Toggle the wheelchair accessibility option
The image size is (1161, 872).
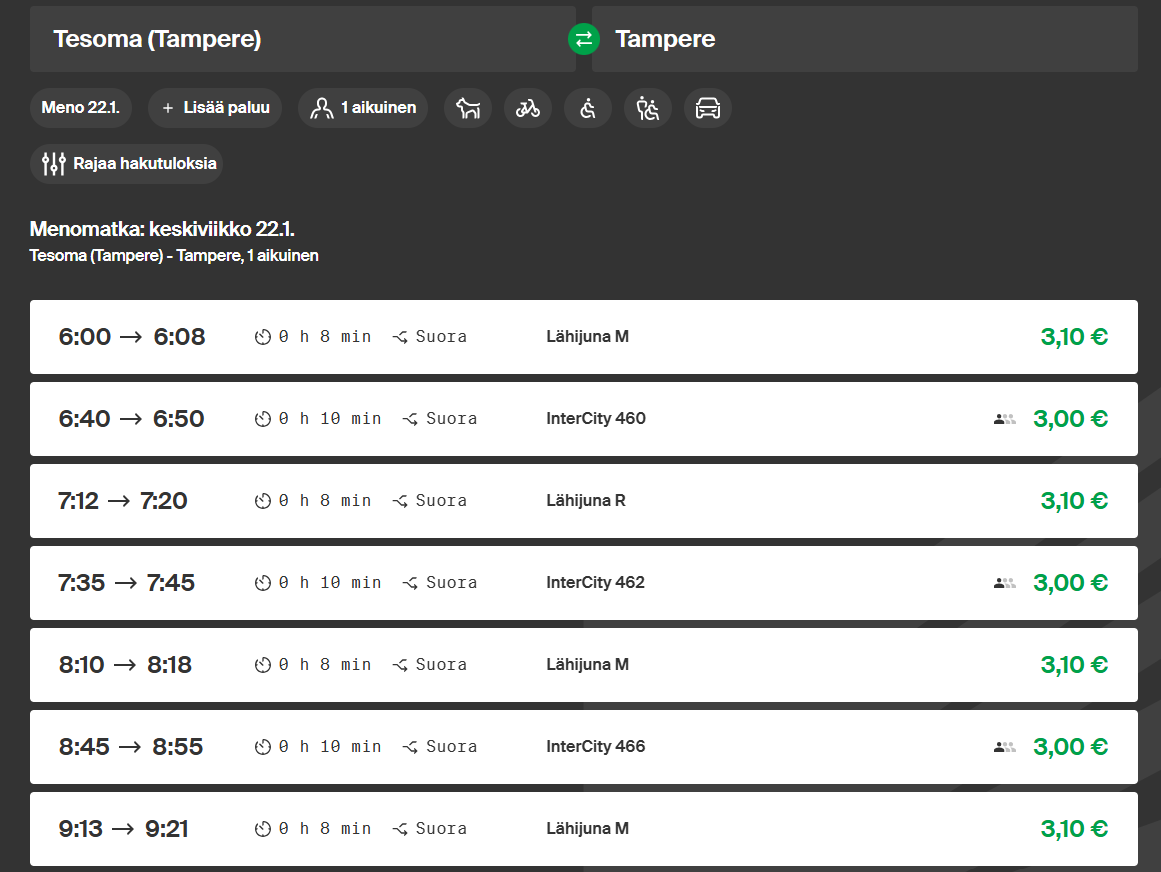pyautogui.click(x=588, y=108)
